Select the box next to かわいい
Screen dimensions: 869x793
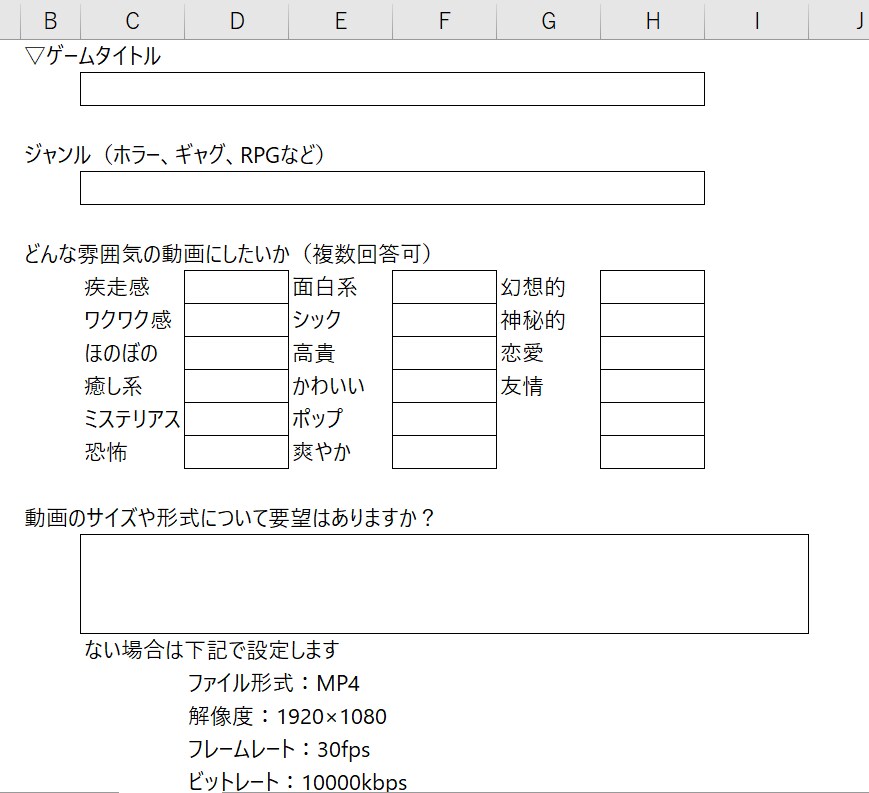coord(444,386)
